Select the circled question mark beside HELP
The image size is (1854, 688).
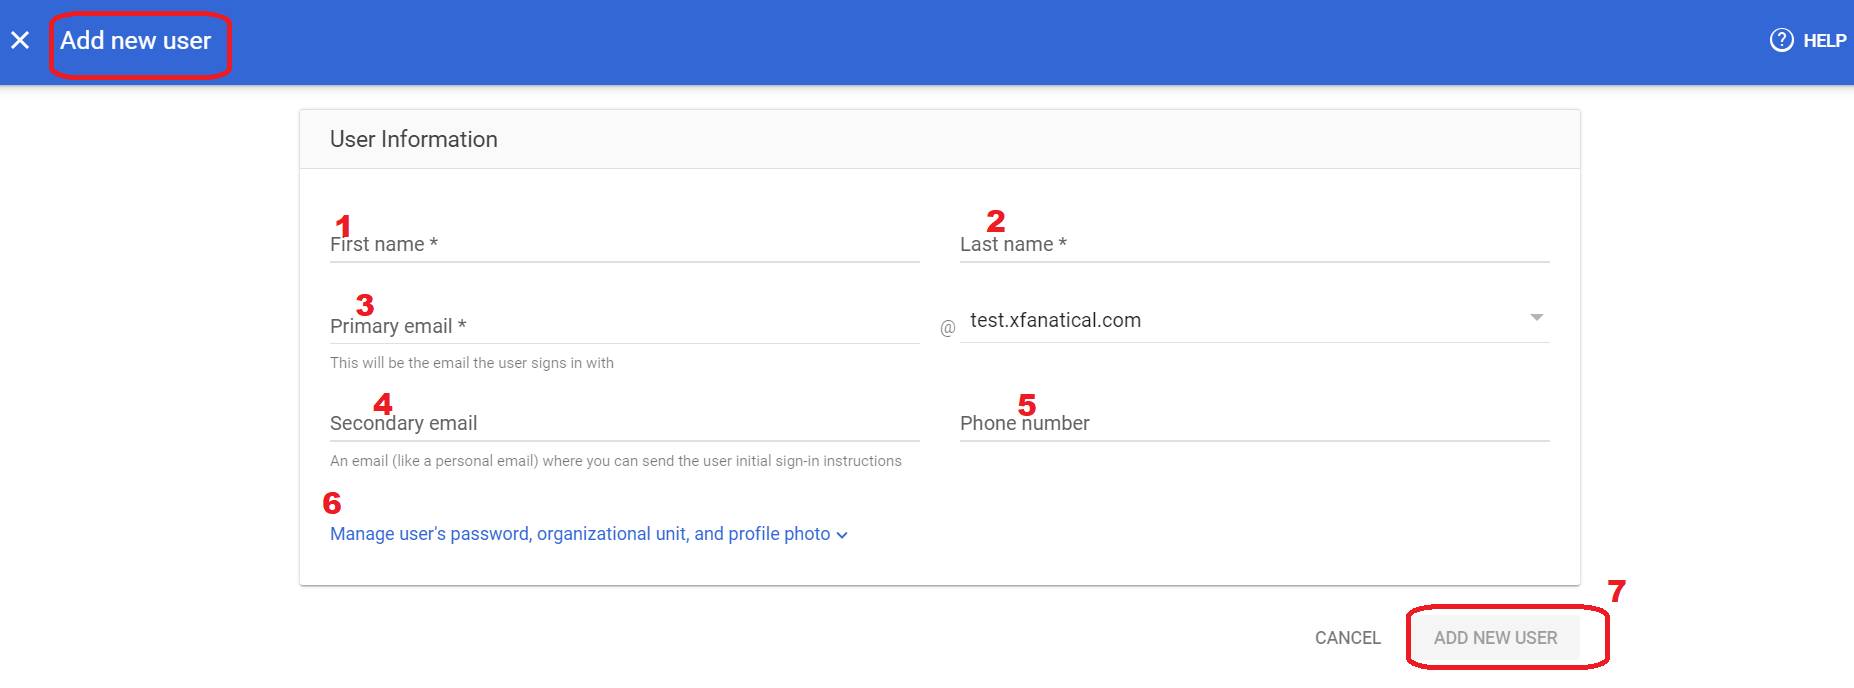coord(1781,40)
